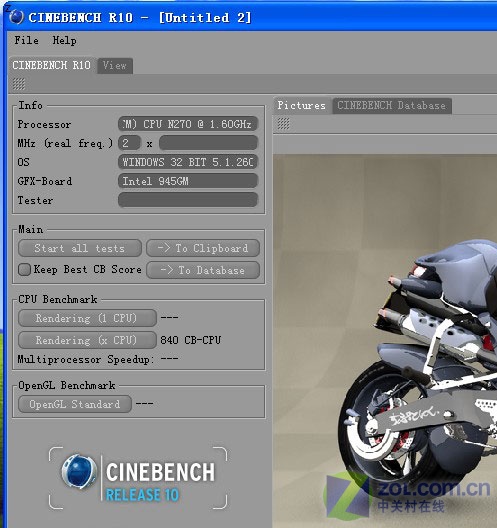Click the blue sphere in the bottom logo
This screenshot has height=528, width=497.
click(79, 471)
